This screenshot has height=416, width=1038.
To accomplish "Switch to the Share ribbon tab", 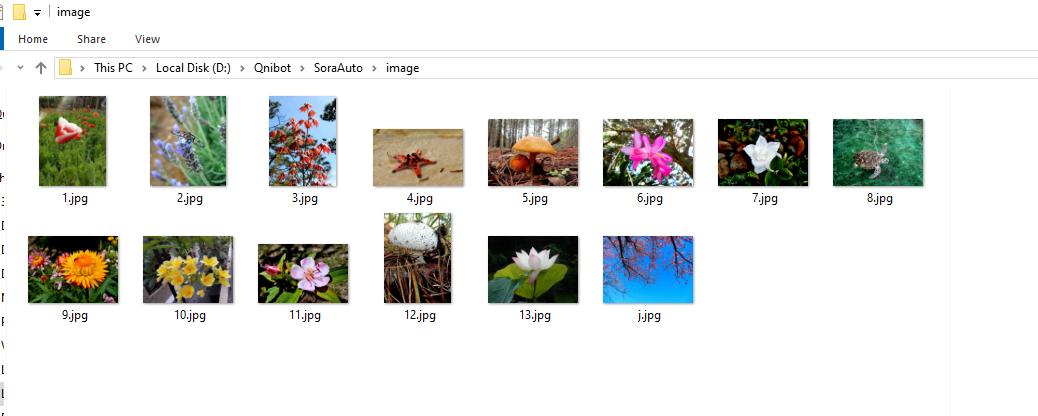I will (91, 39).
